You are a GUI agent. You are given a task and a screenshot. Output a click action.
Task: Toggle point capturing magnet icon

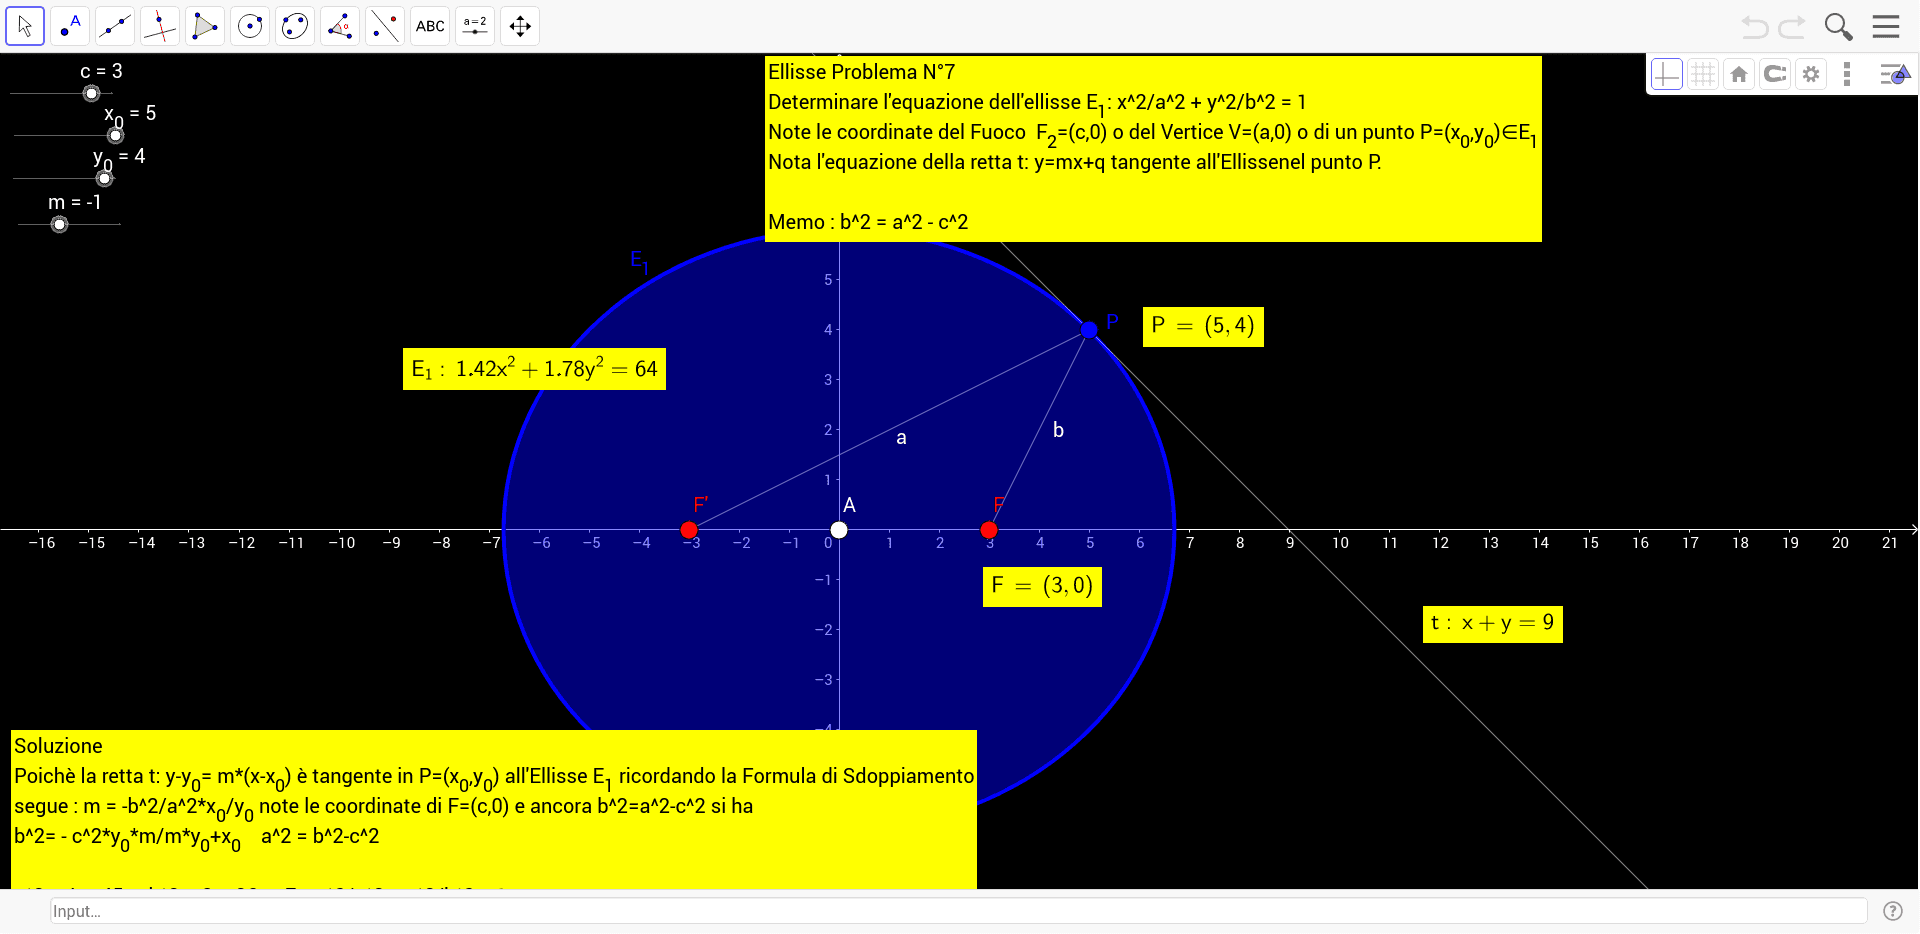click(1775, 74)
